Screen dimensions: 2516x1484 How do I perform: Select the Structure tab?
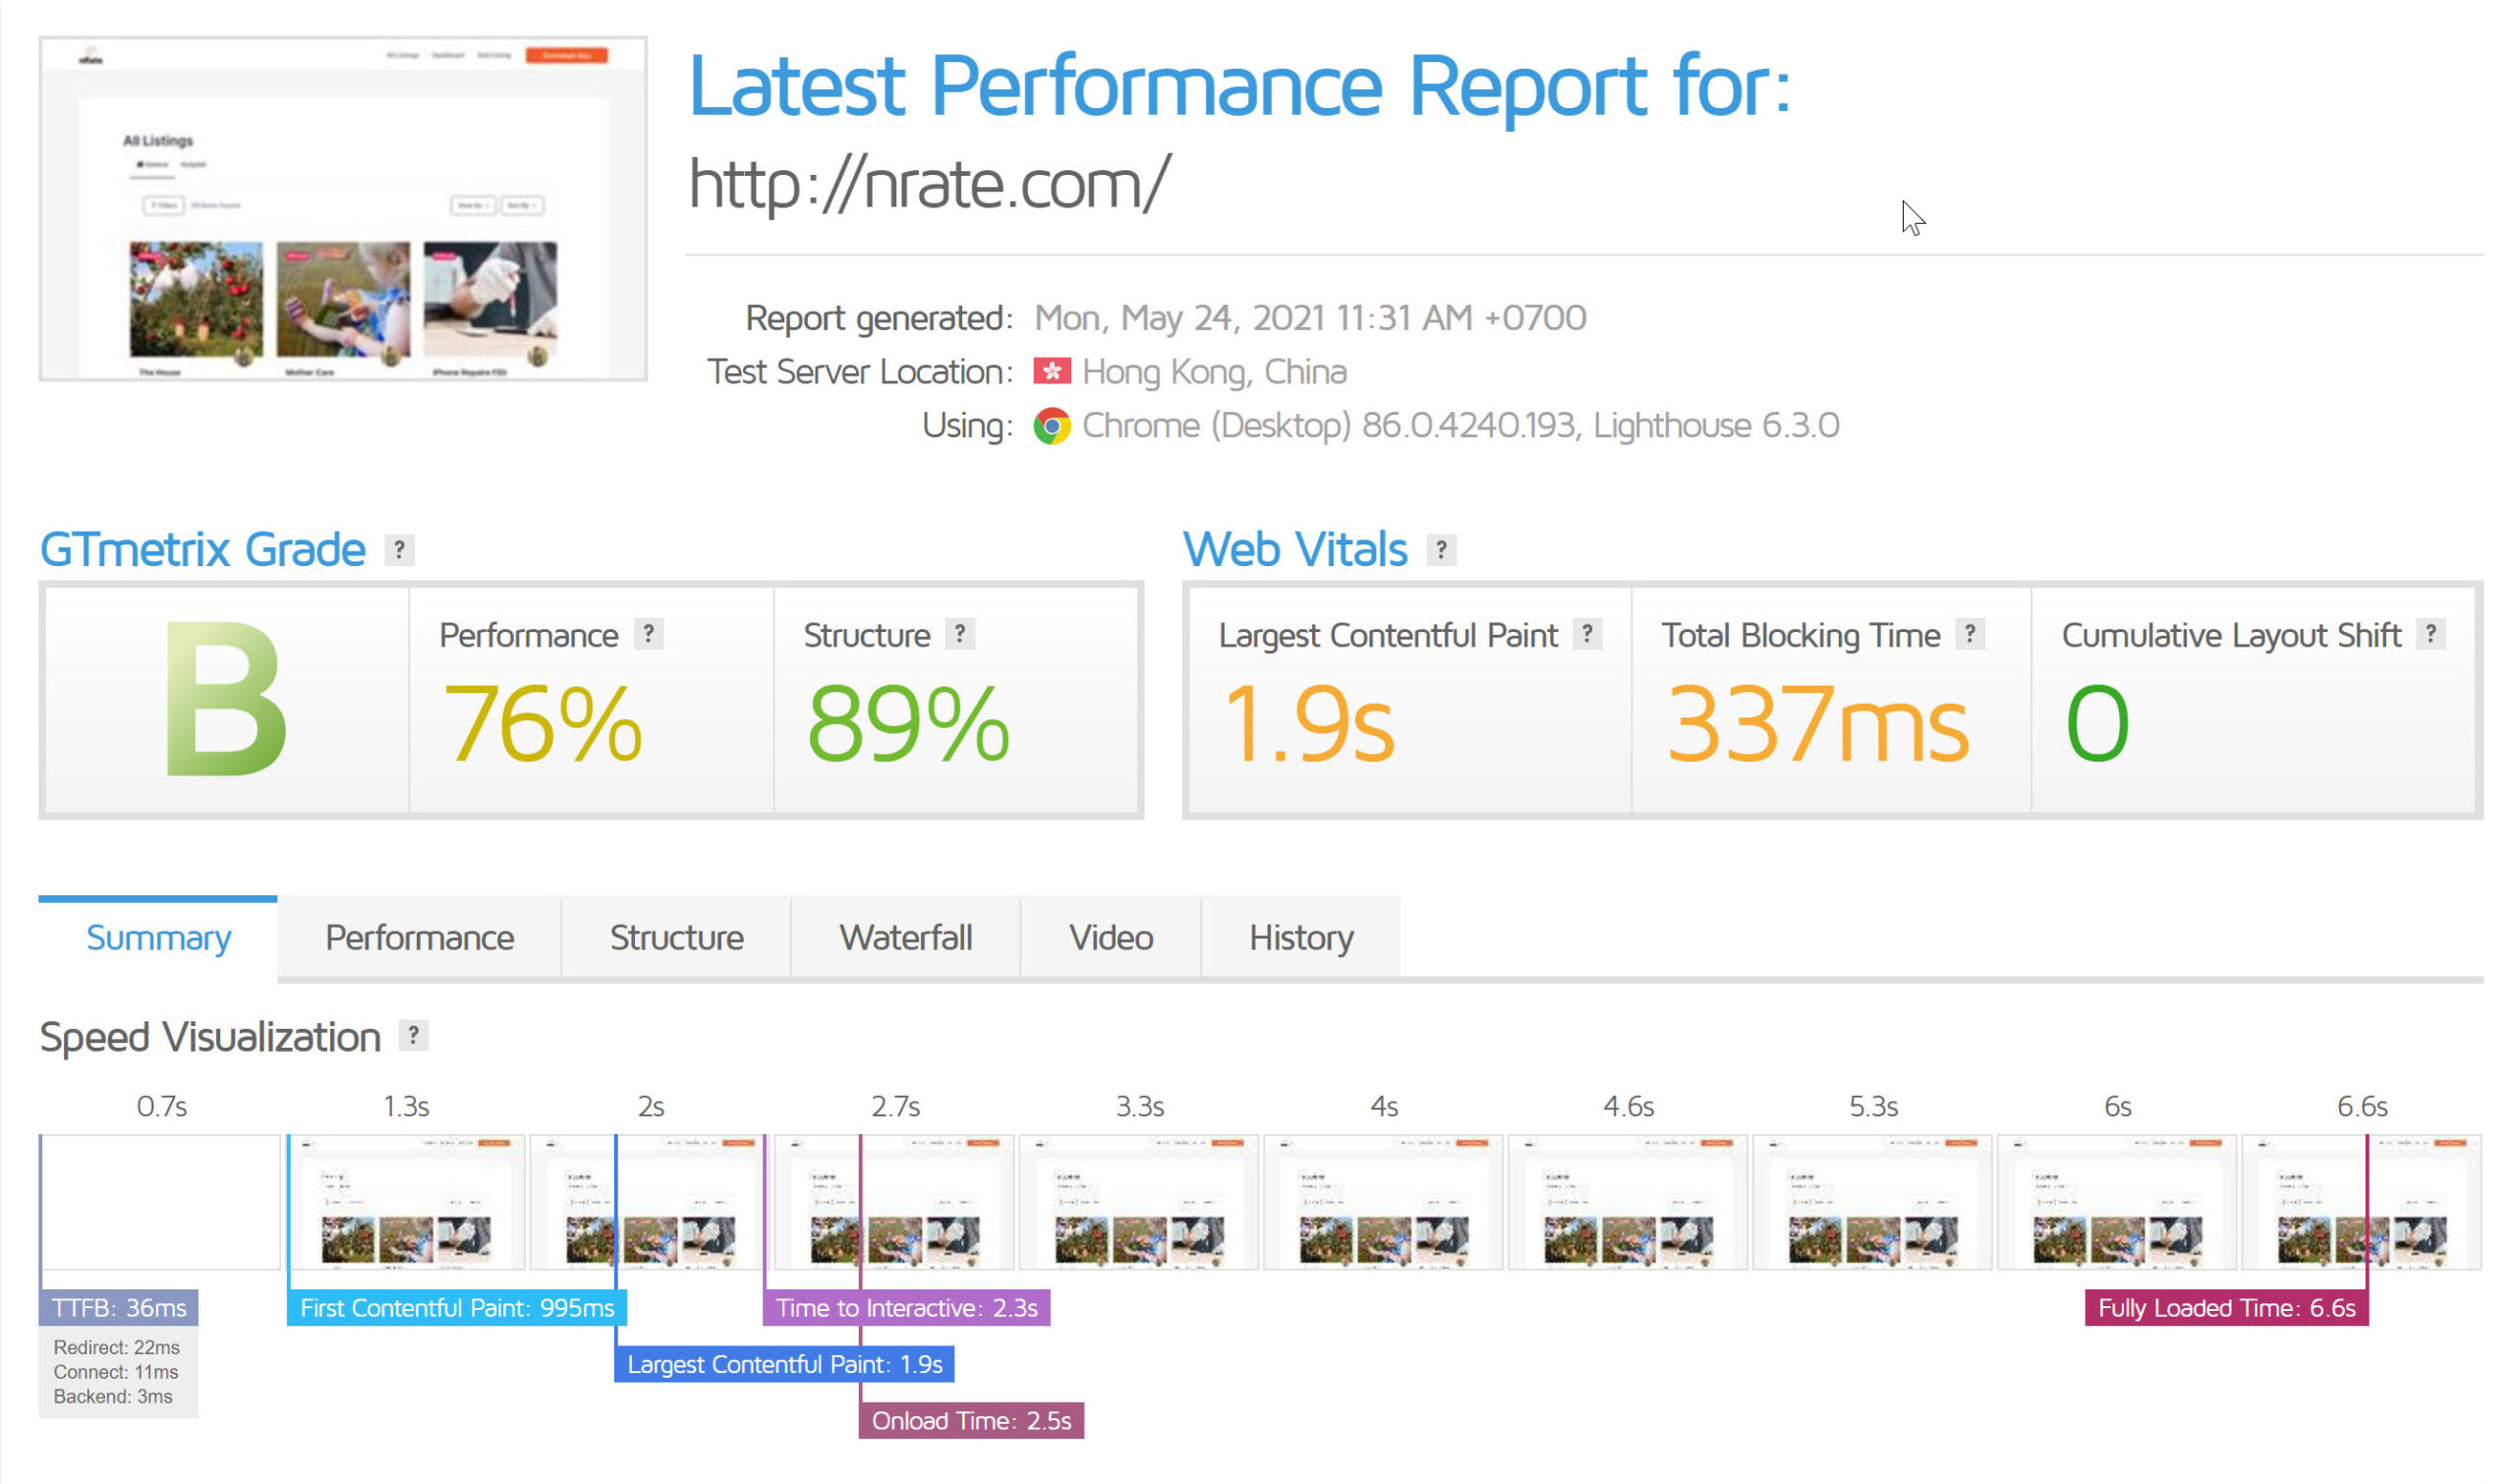pyautogui.click(x=676, y=938)
